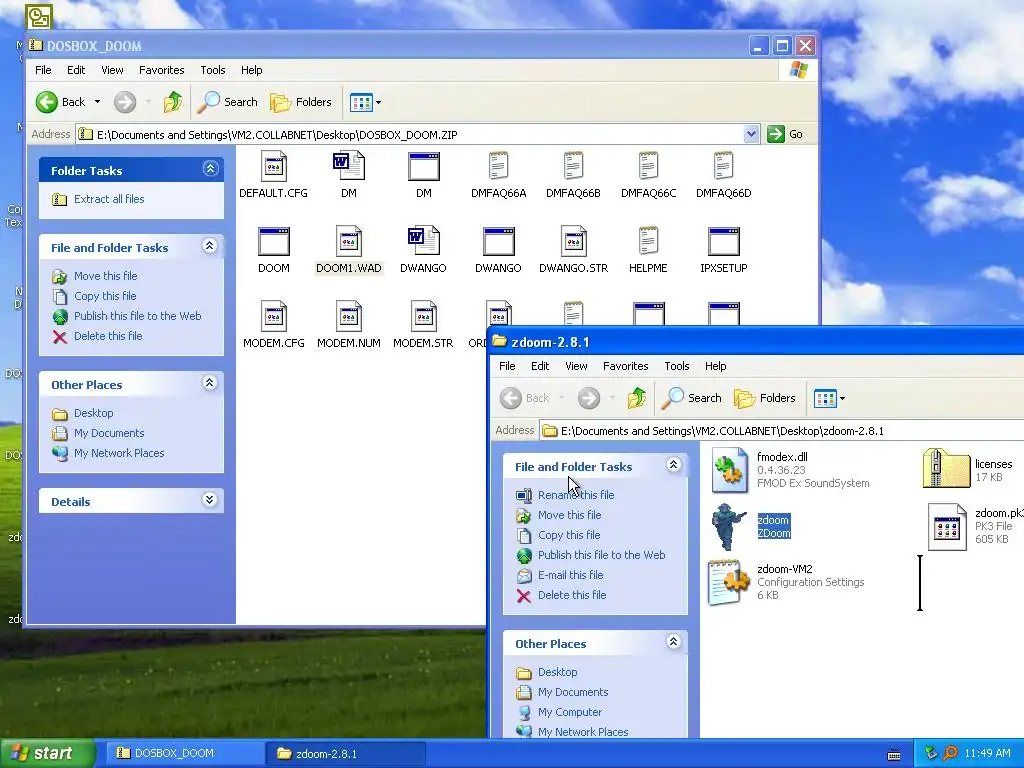Open address bar dropdown in DOSBOX_DOOM window
This screenshot has width=1024, height=768.
[751, 134]
